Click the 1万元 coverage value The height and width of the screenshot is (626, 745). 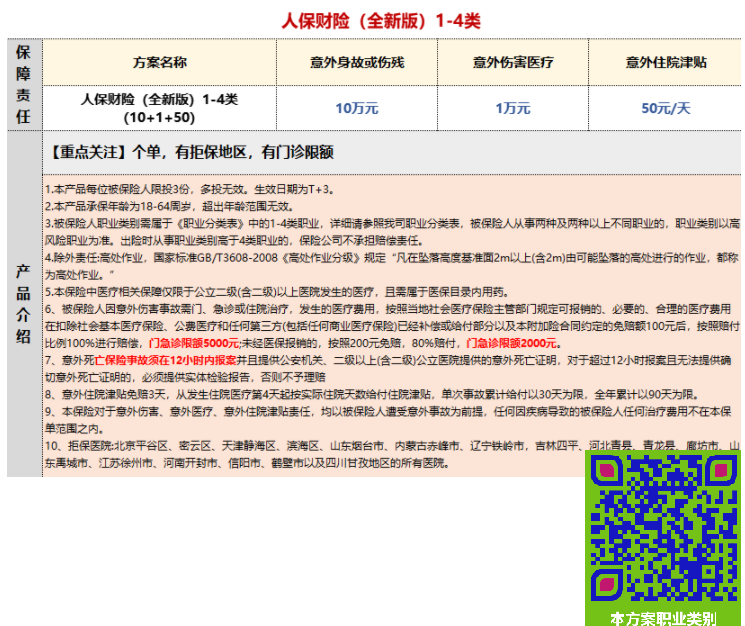[x=513, y=108]
